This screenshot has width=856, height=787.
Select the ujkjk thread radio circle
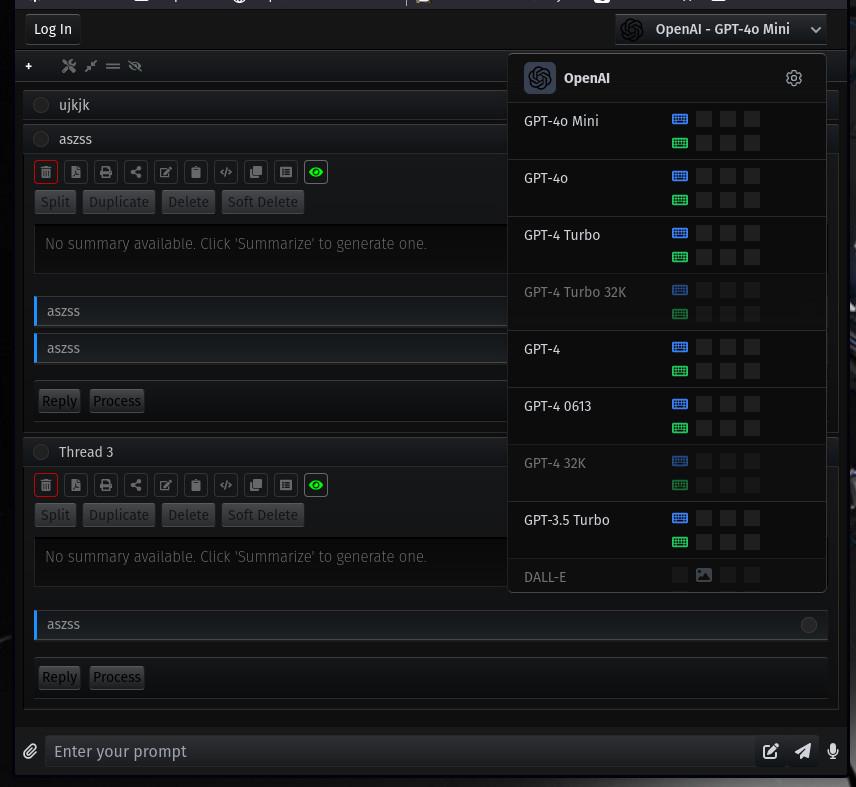[41, 105]
